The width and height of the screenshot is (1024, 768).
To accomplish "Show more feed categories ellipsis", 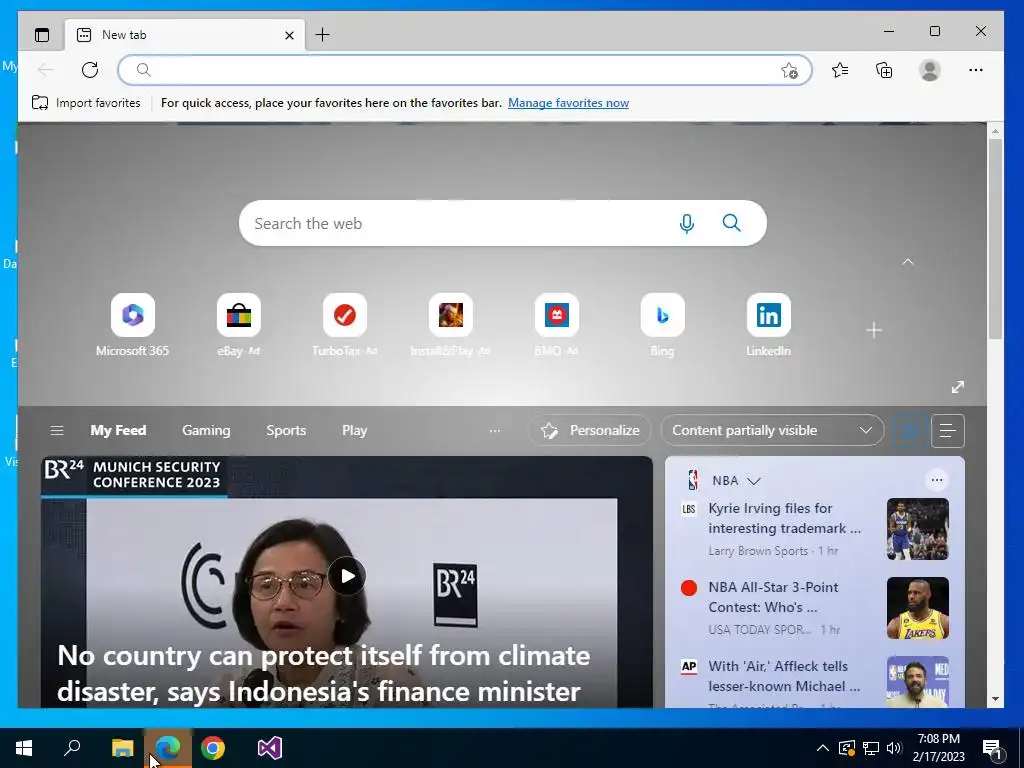I will pos(495,430).
